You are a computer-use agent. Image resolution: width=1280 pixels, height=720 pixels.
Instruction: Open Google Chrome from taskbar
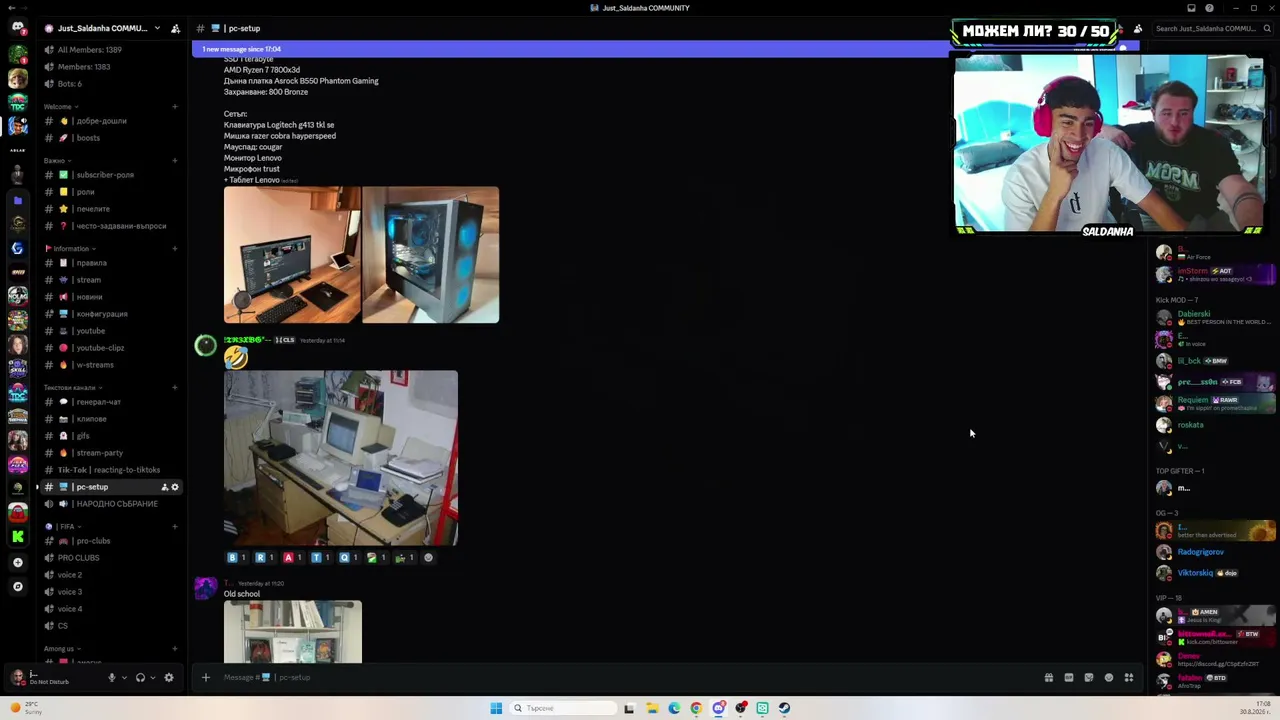point(696,708)
